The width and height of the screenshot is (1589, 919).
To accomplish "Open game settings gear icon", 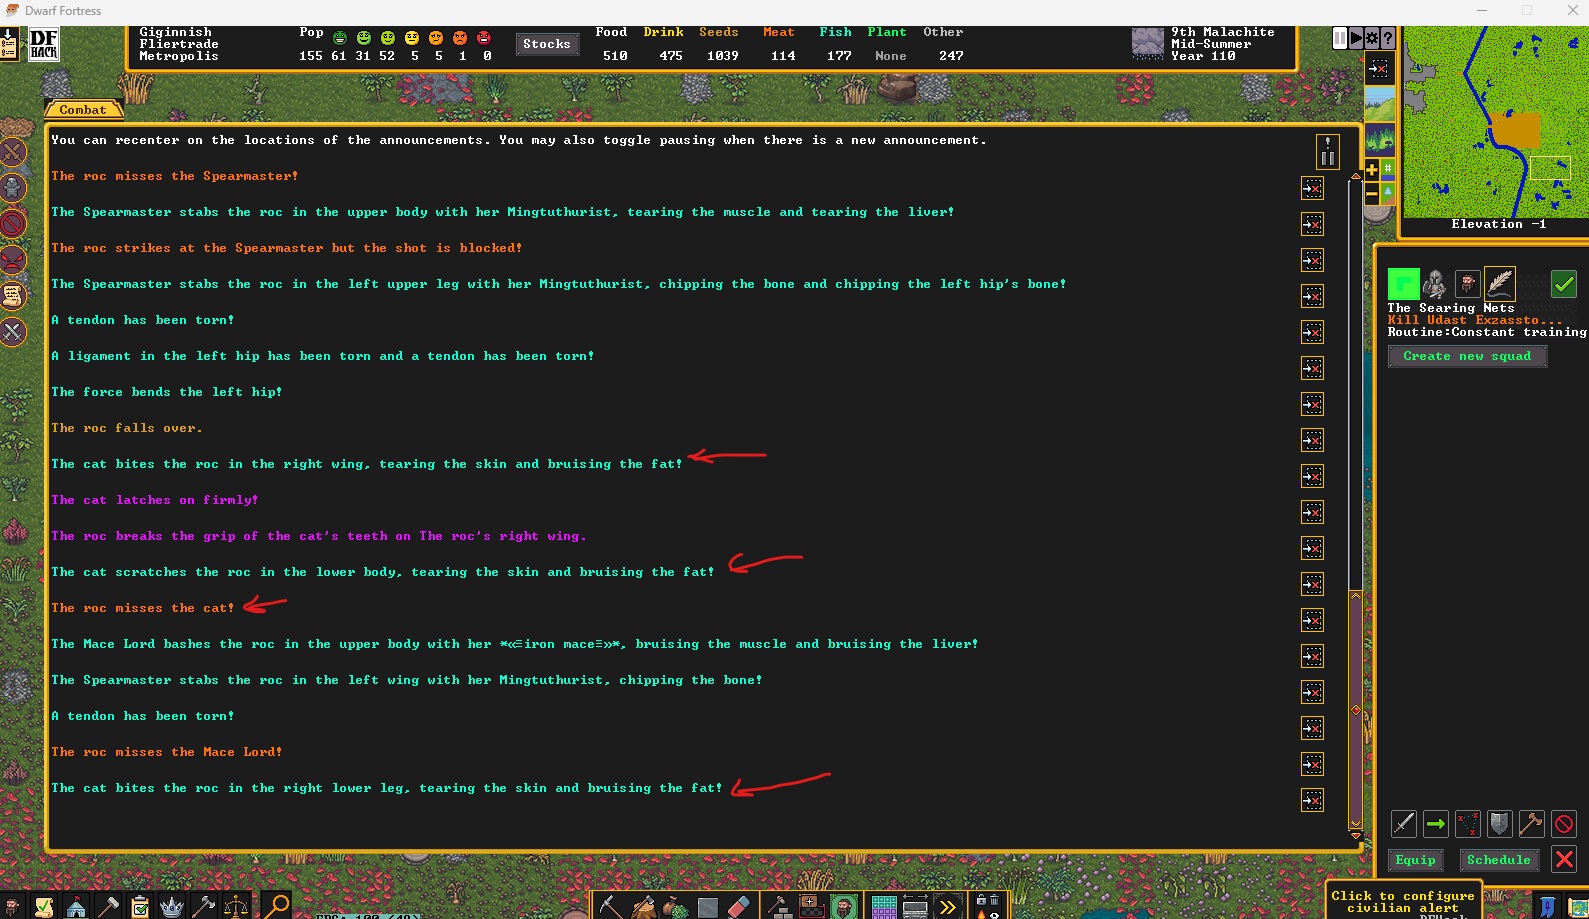I will 1372,38.
